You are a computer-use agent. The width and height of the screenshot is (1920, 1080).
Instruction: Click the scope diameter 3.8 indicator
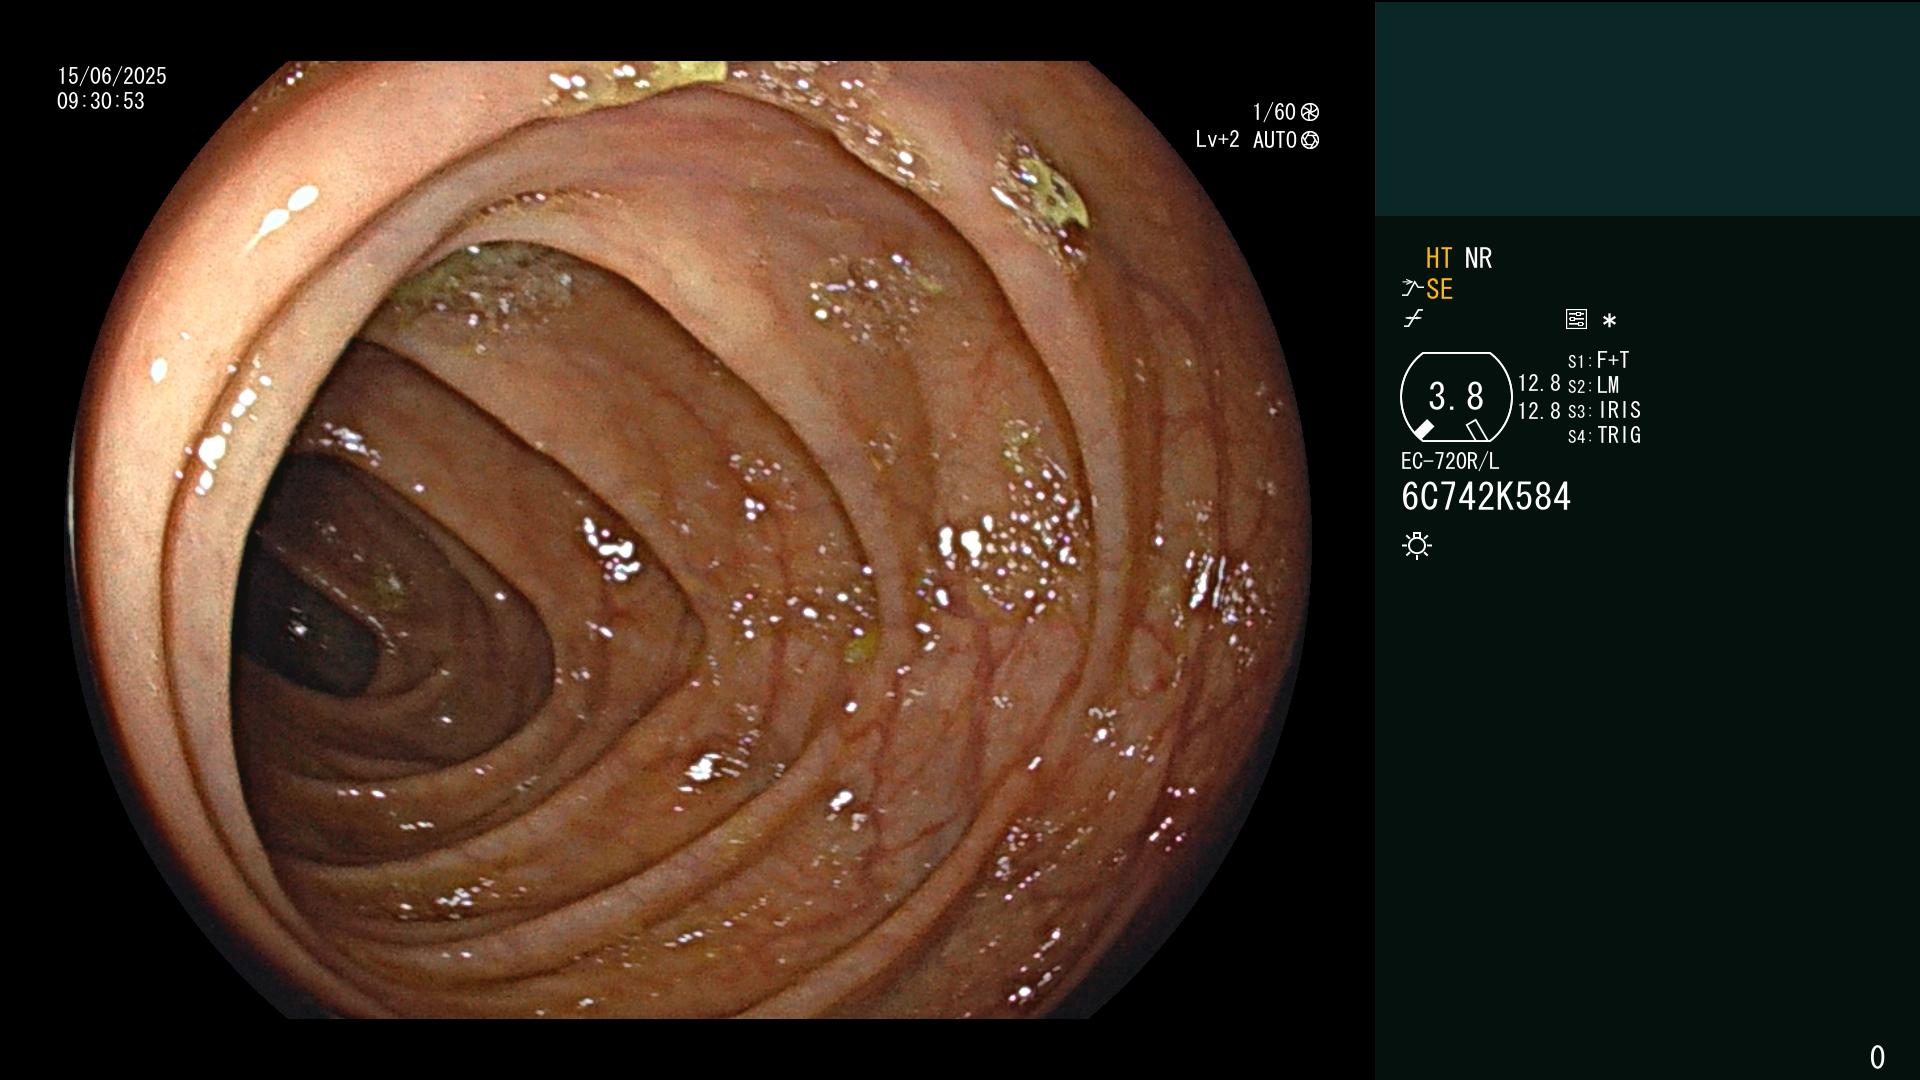point(1456,397)
